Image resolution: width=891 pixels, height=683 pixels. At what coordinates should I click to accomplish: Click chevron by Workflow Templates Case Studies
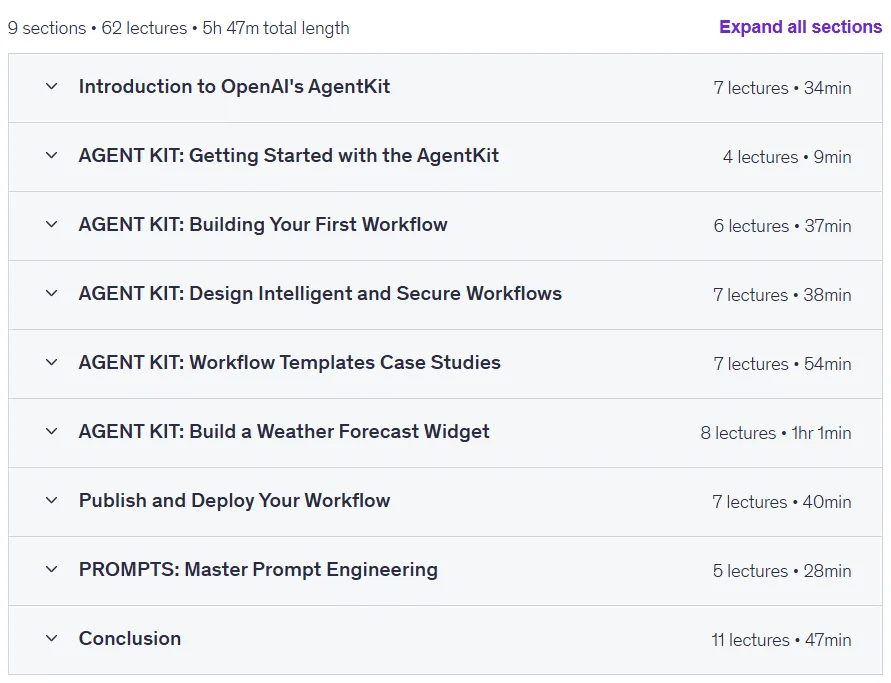click(x=51, y=362)
